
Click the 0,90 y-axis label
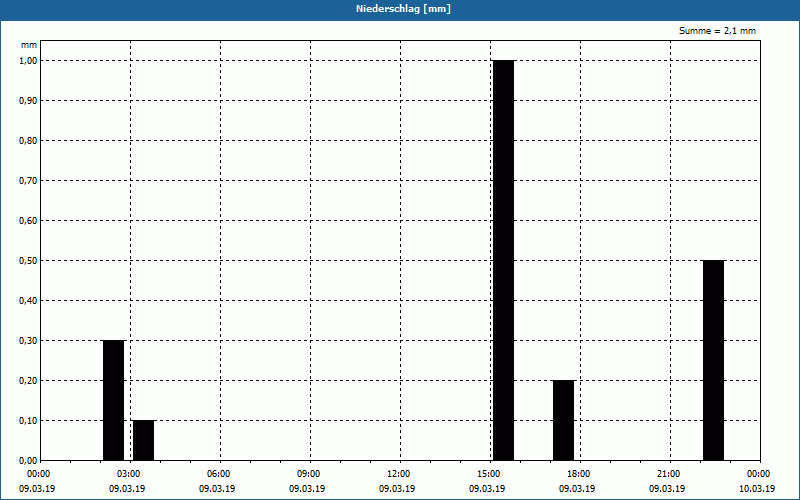pos(28,101)
